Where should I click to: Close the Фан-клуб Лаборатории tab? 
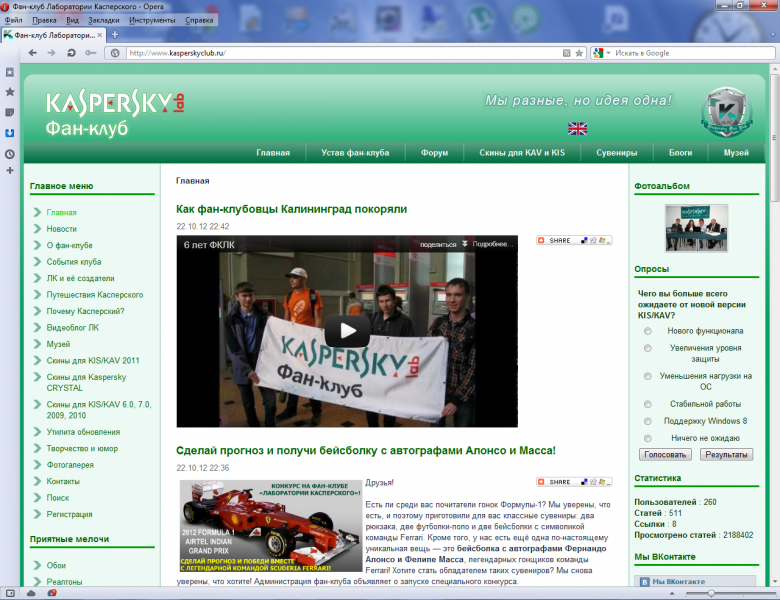click(x=99, y=35)
